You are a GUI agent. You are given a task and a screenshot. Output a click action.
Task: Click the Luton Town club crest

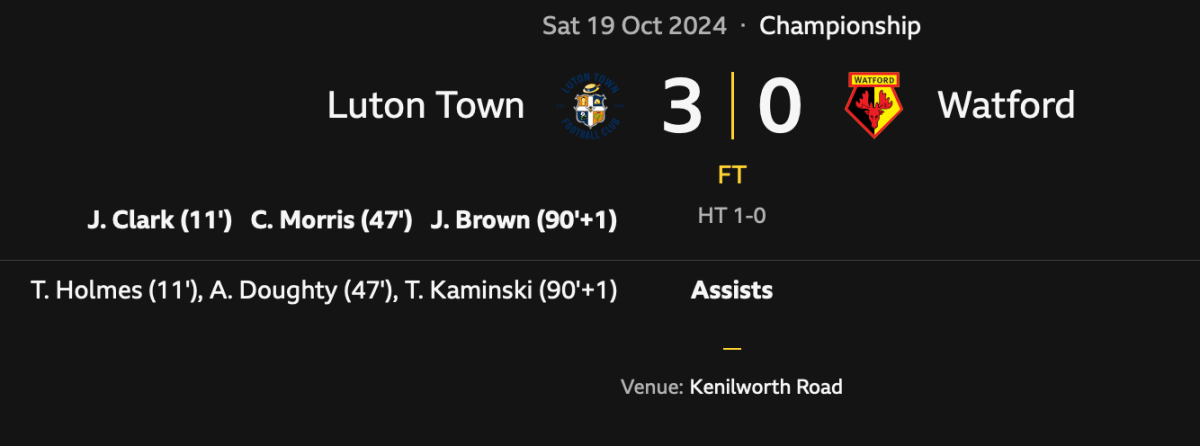tap(593, 105)
